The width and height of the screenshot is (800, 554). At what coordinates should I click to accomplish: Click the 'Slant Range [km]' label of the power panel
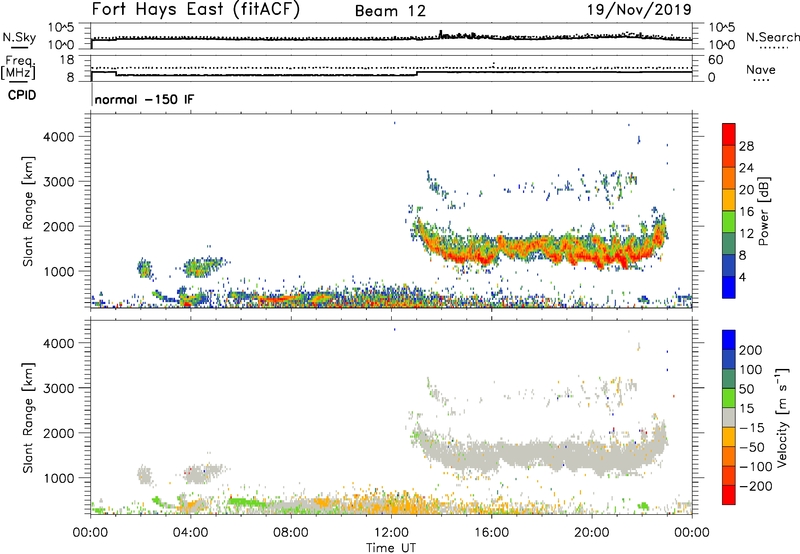(x=28, y=211)
